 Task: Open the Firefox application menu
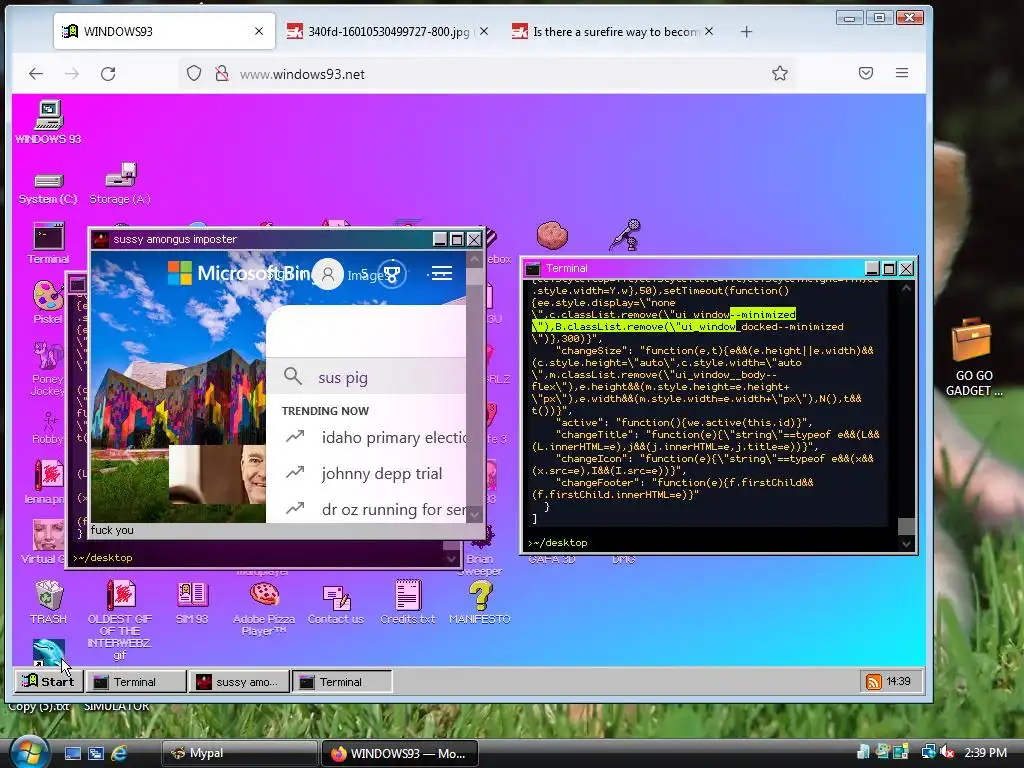tap(902, 73)
